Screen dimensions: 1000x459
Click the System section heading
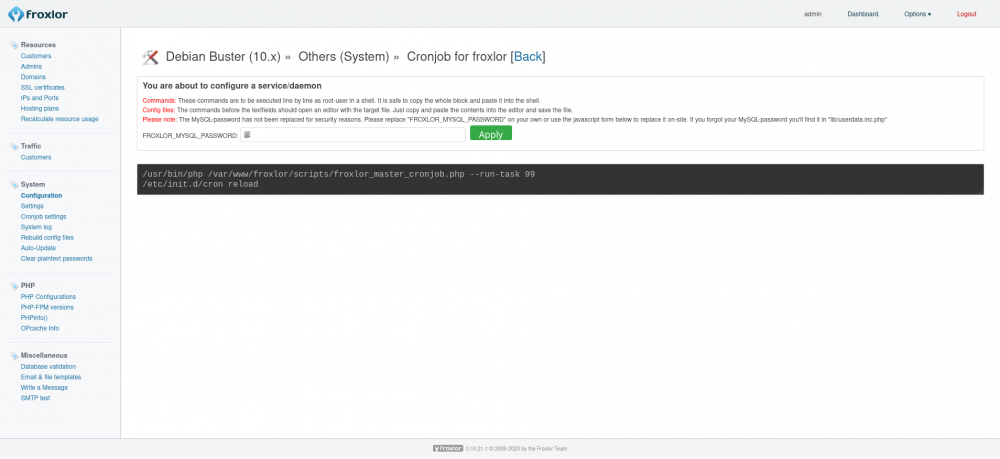tap(33, 185)
